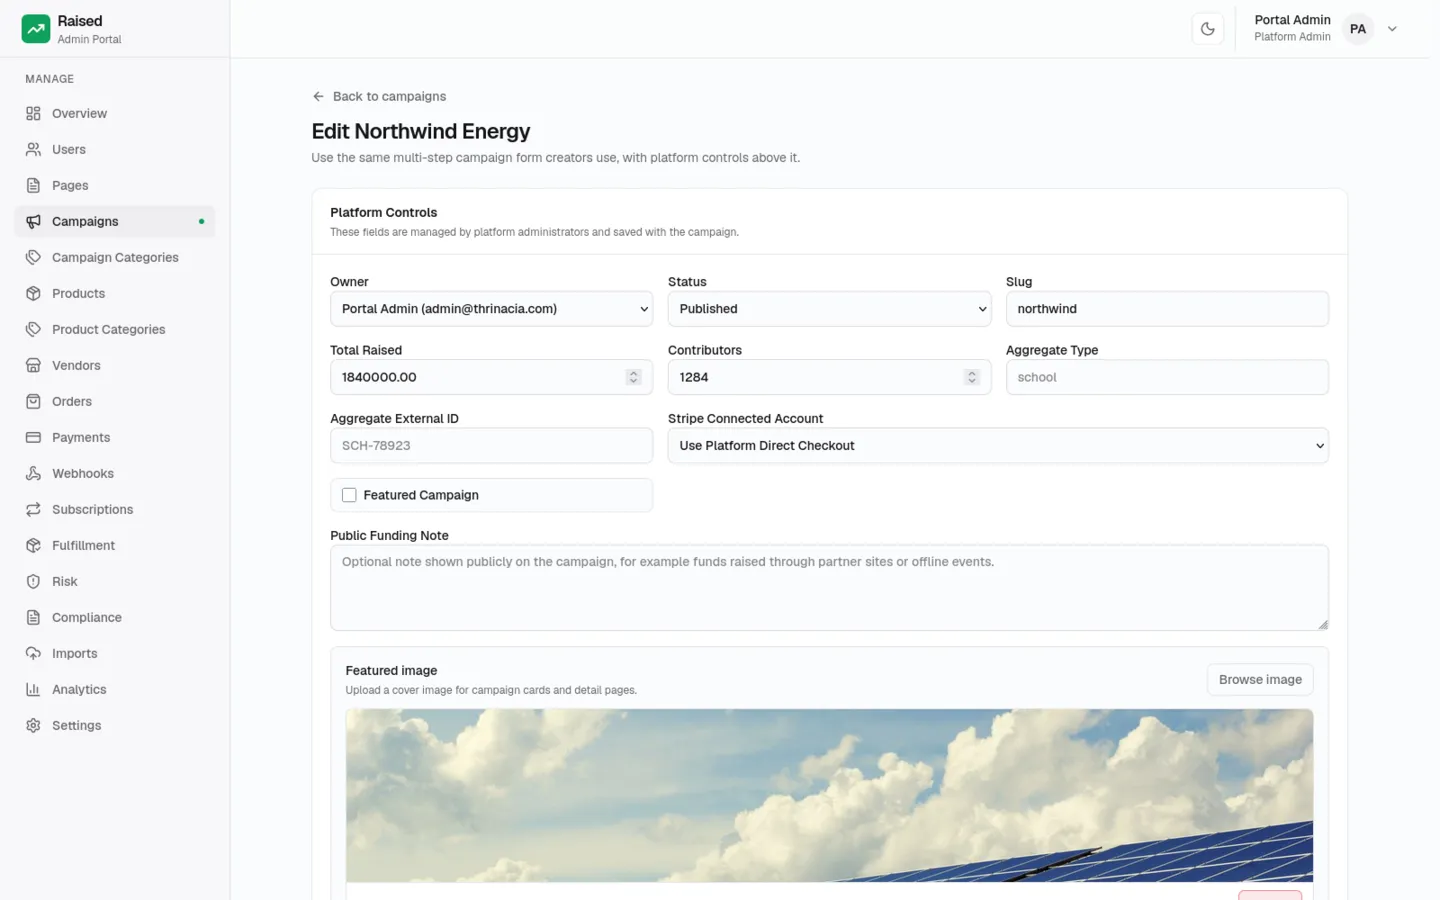
Task: Open Products in the sidebar
Action: point(114,293)
